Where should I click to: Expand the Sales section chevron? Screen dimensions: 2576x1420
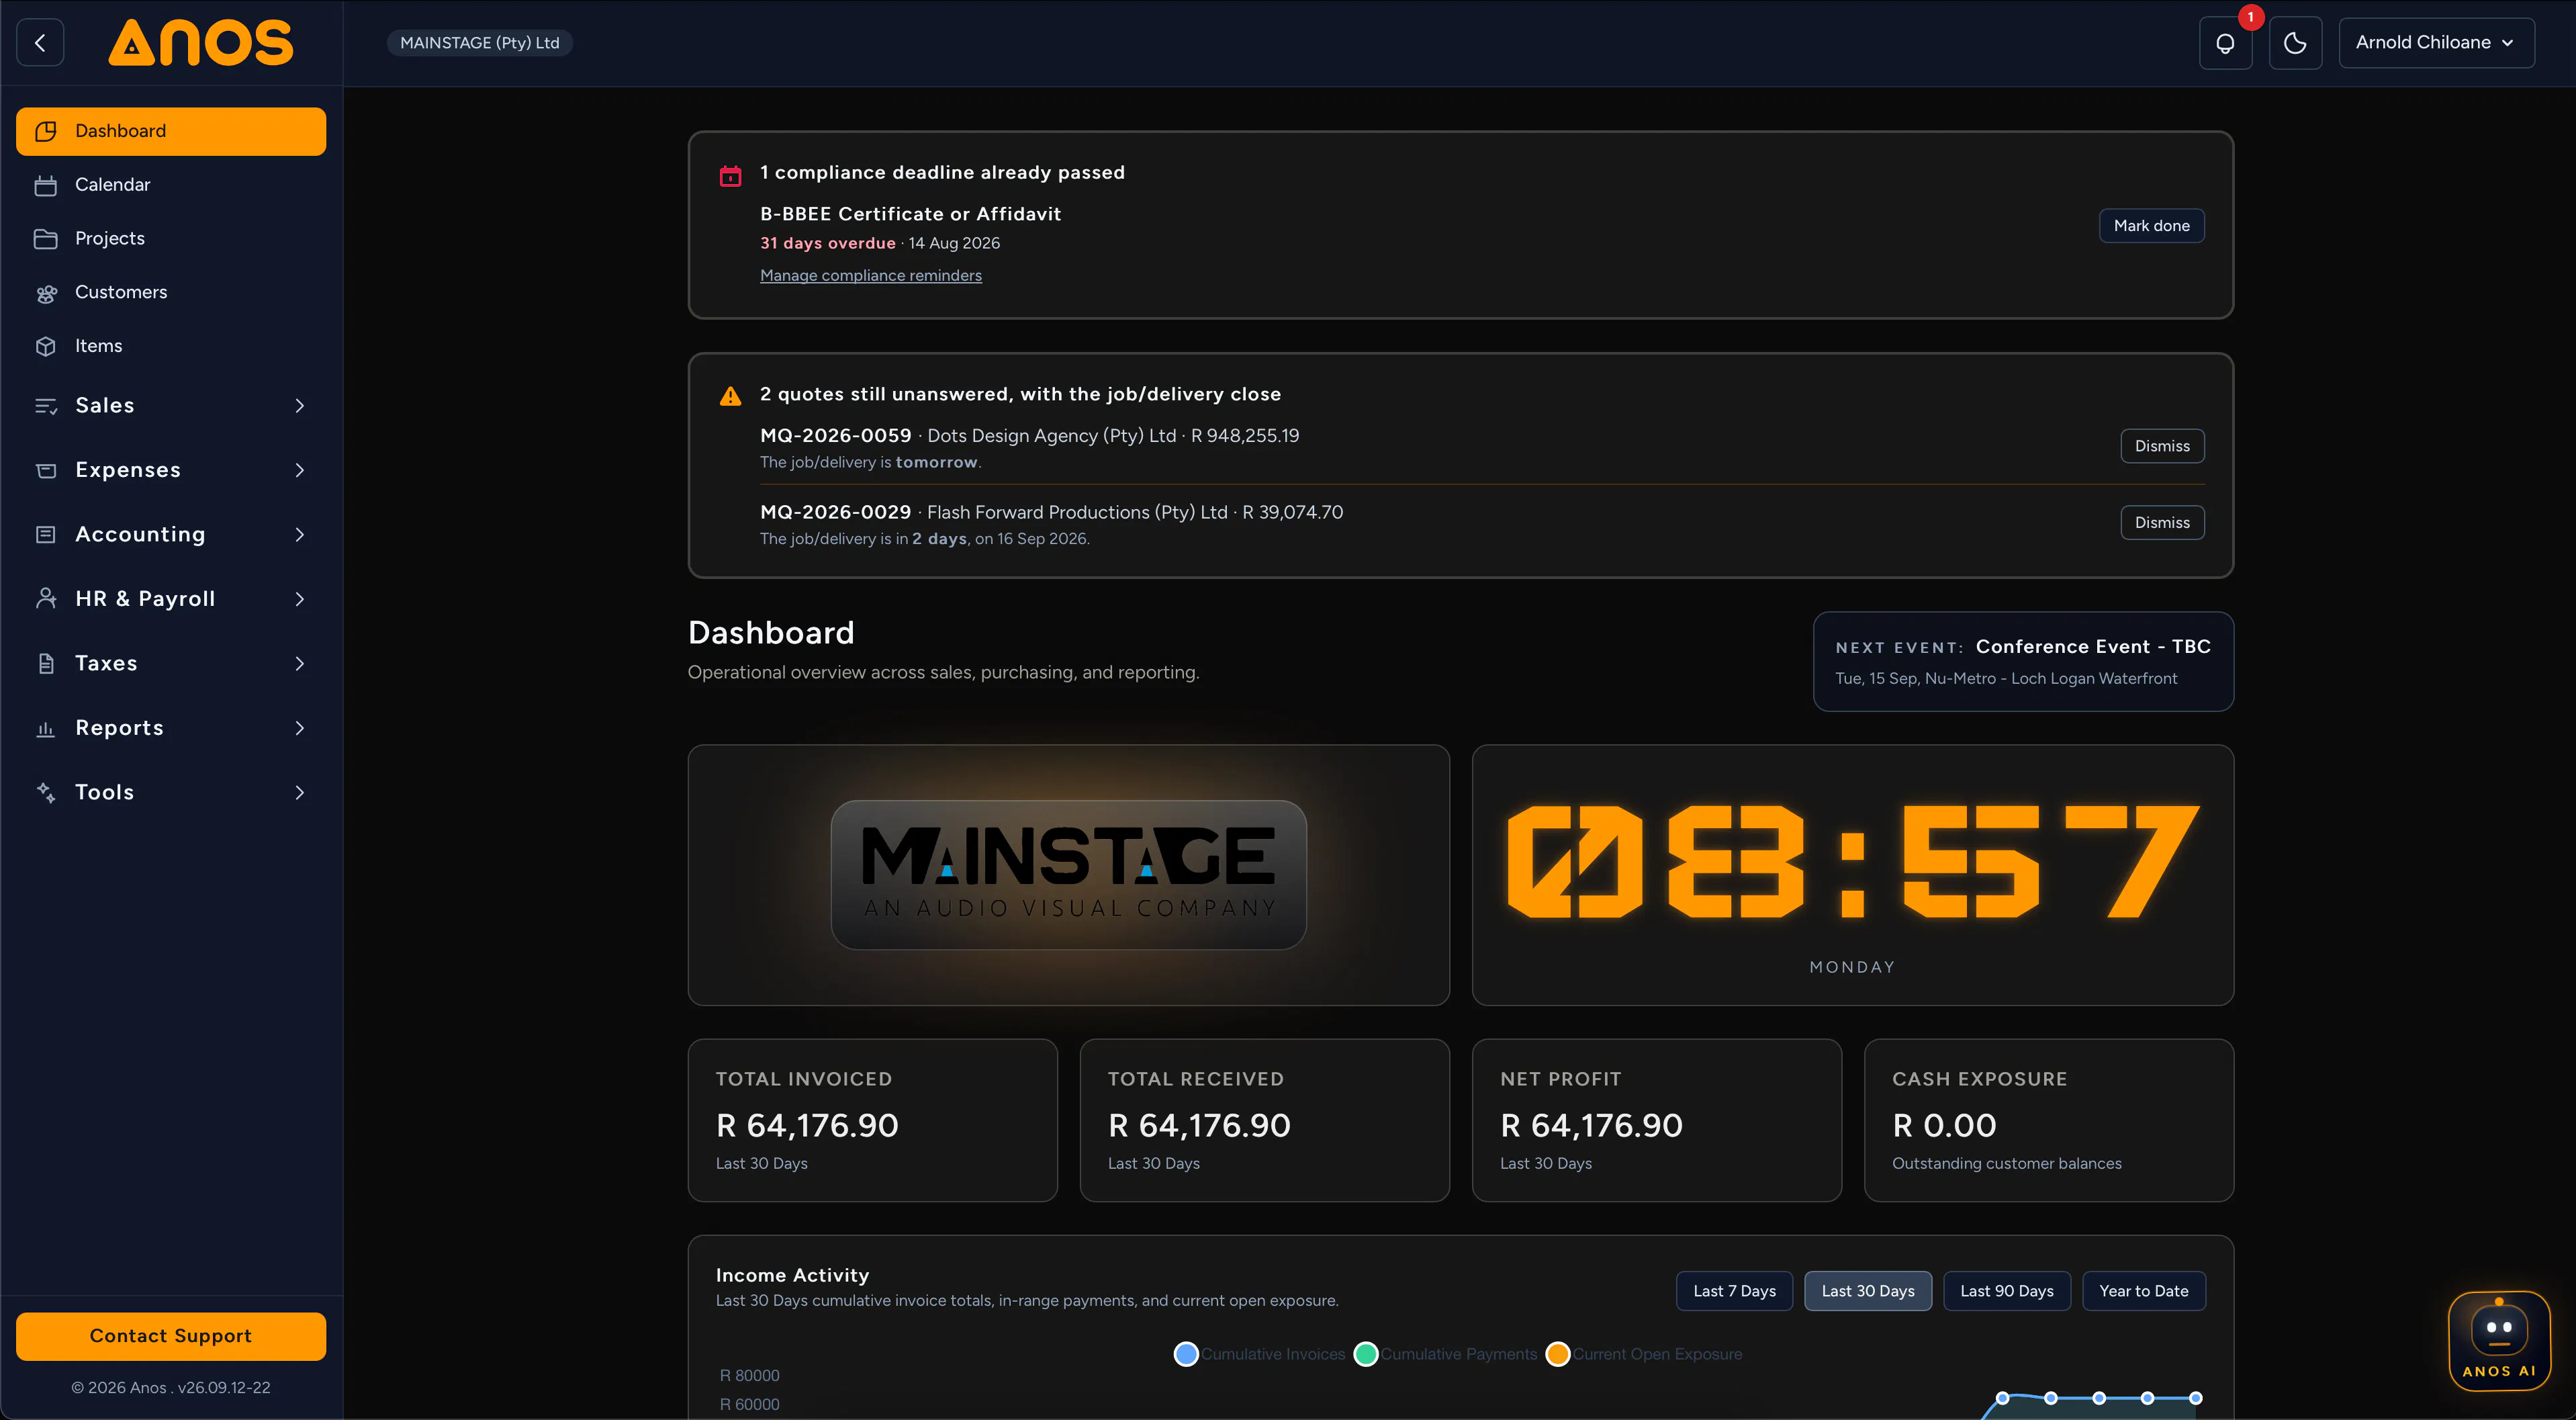coord(300,406)
